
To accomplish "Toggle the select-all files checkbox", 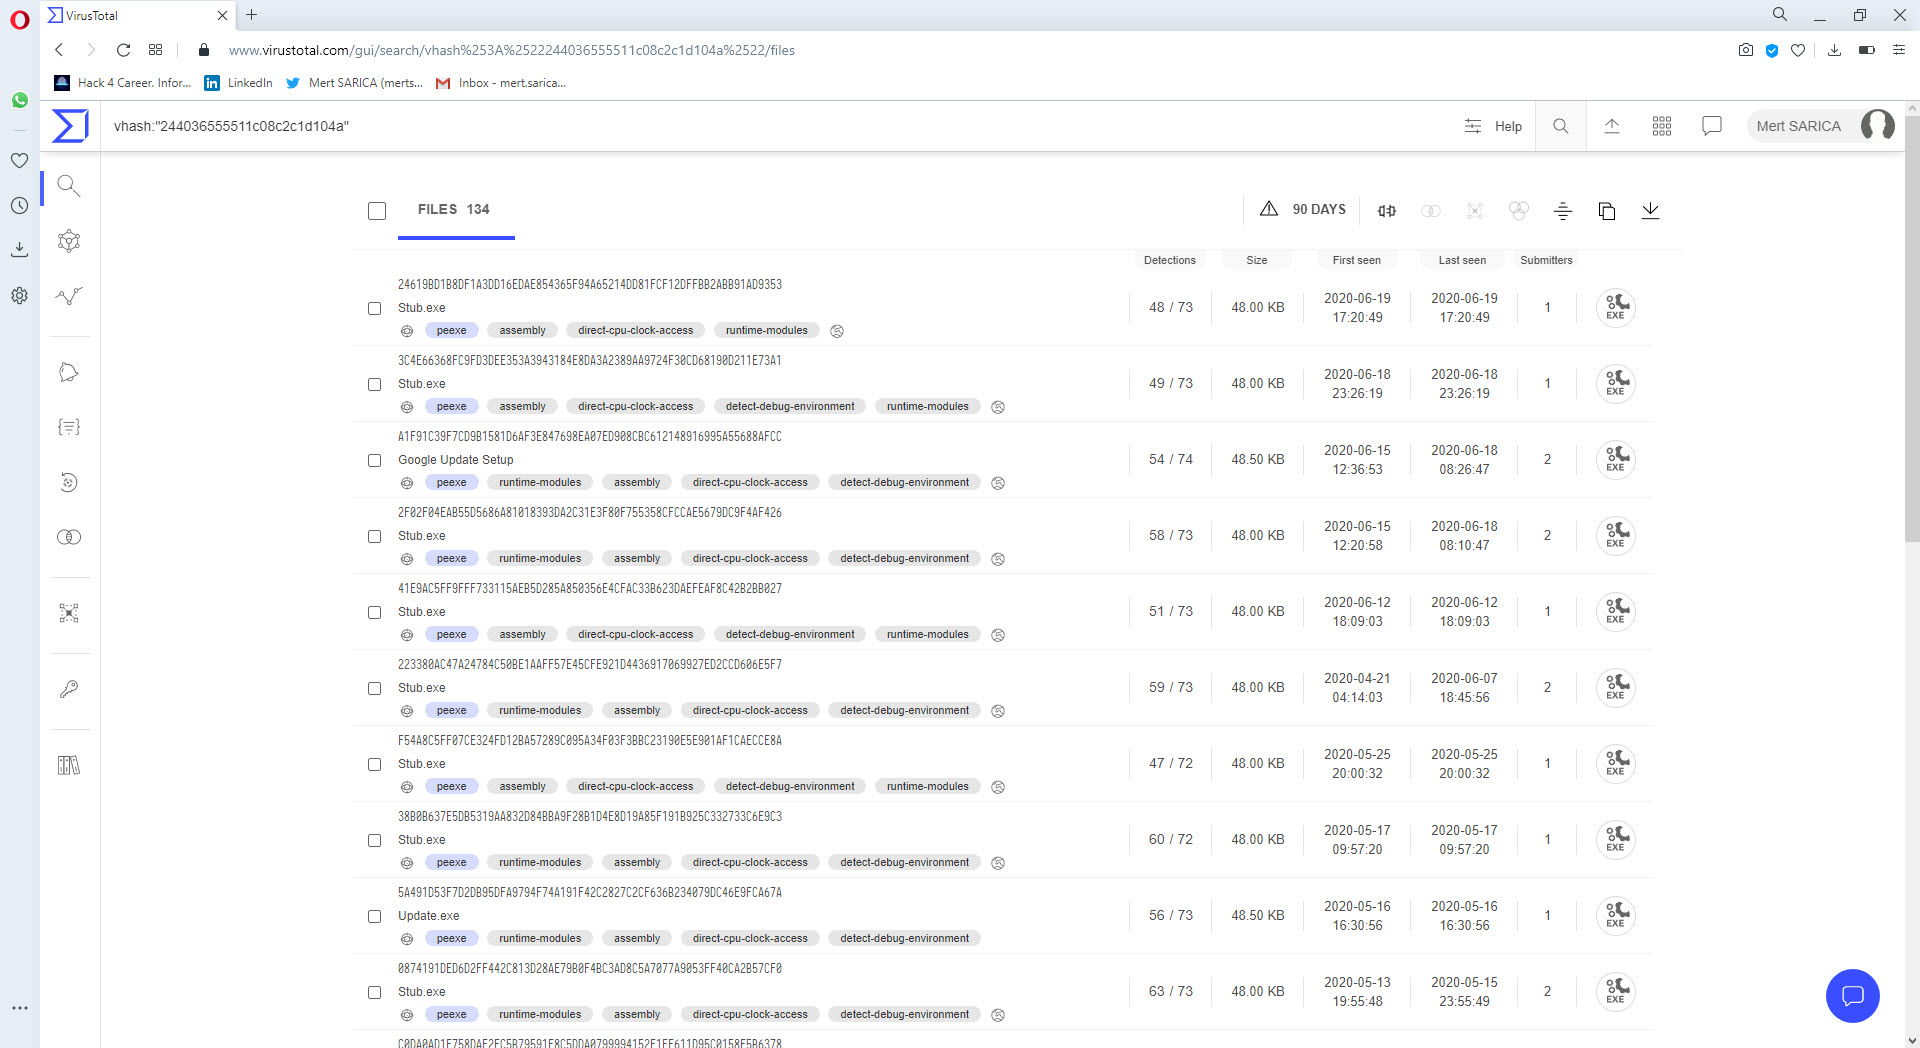I will click(377, 211).
